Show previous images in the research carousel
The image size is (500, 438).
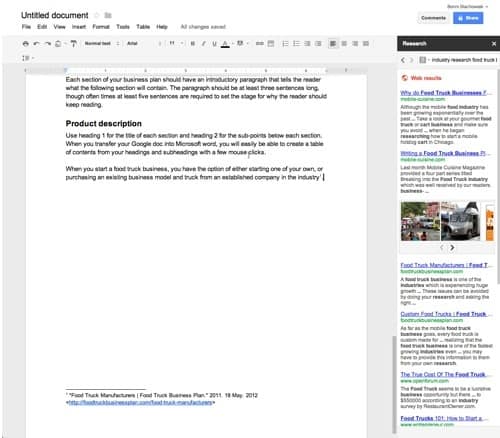click(442, 248)
